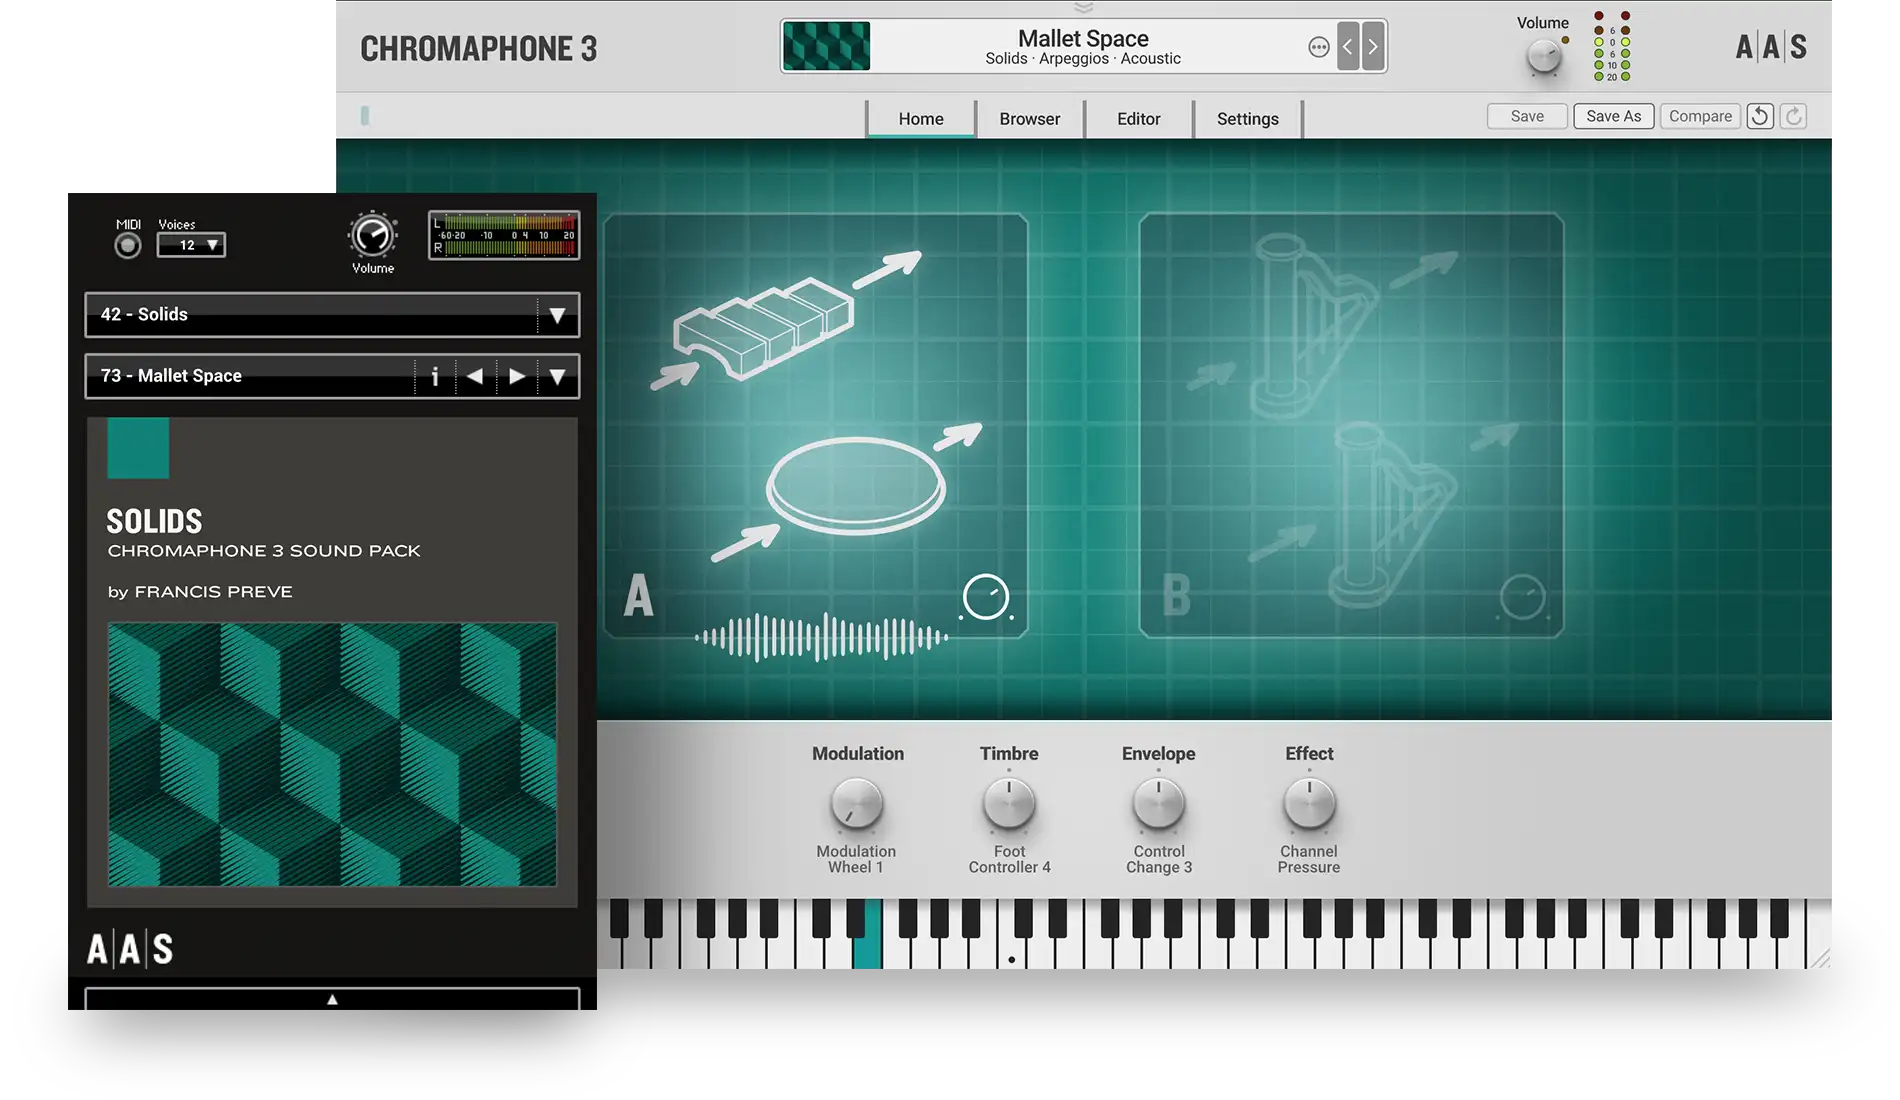Toggle the MIDI indicator
This screenshot has height=1100, width=1900.
(x=127, y=245)
